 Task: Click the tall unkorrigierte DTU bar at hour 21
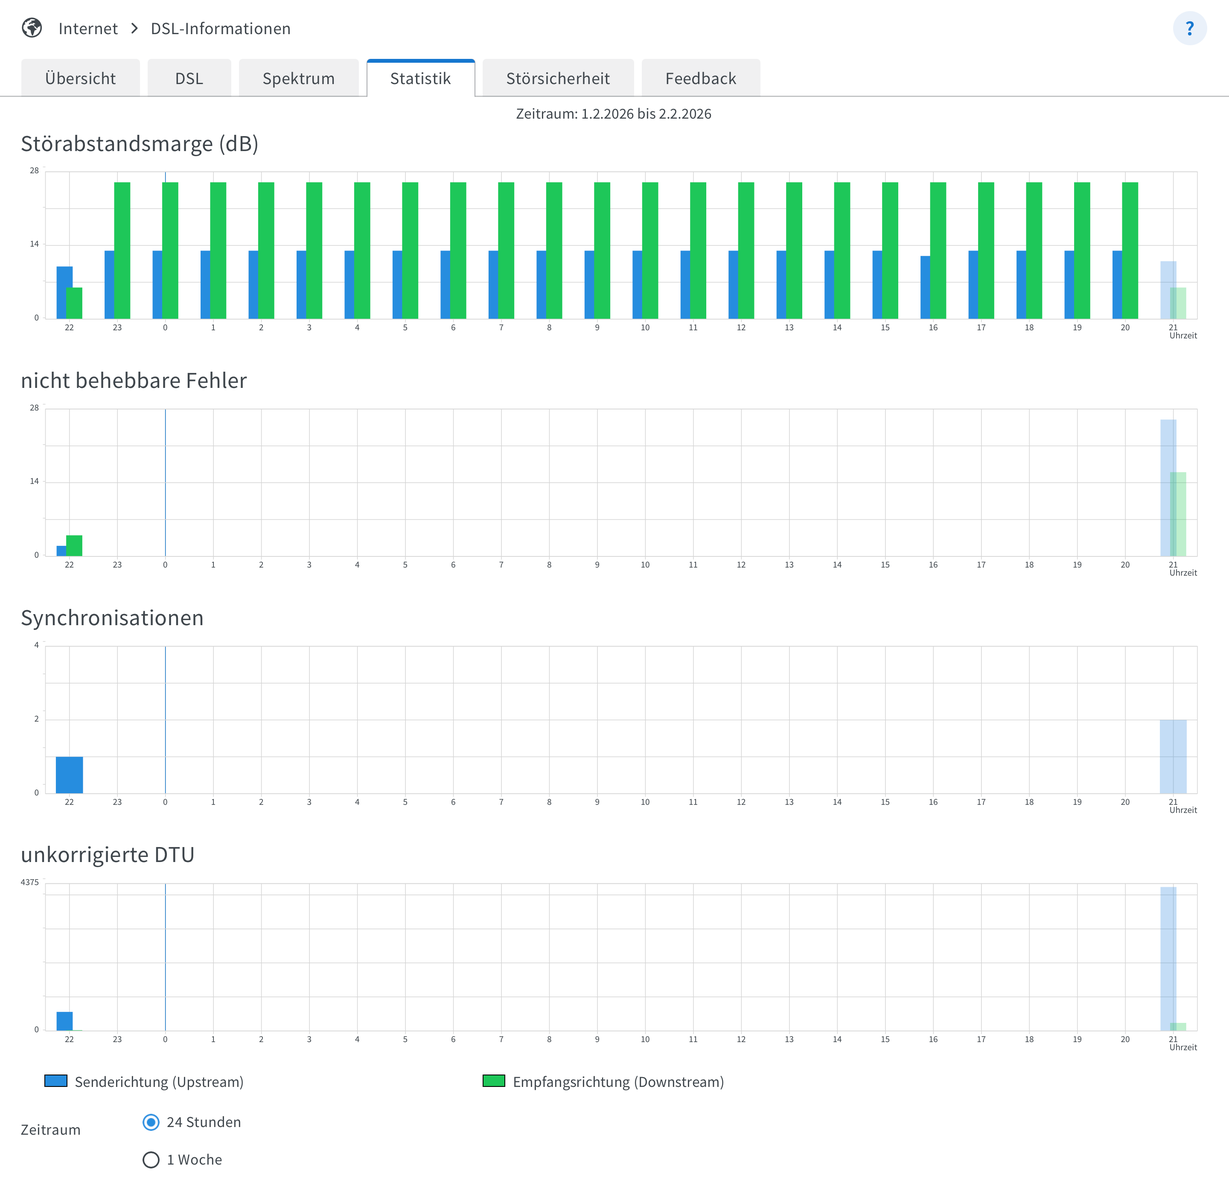pos(1167,958)
